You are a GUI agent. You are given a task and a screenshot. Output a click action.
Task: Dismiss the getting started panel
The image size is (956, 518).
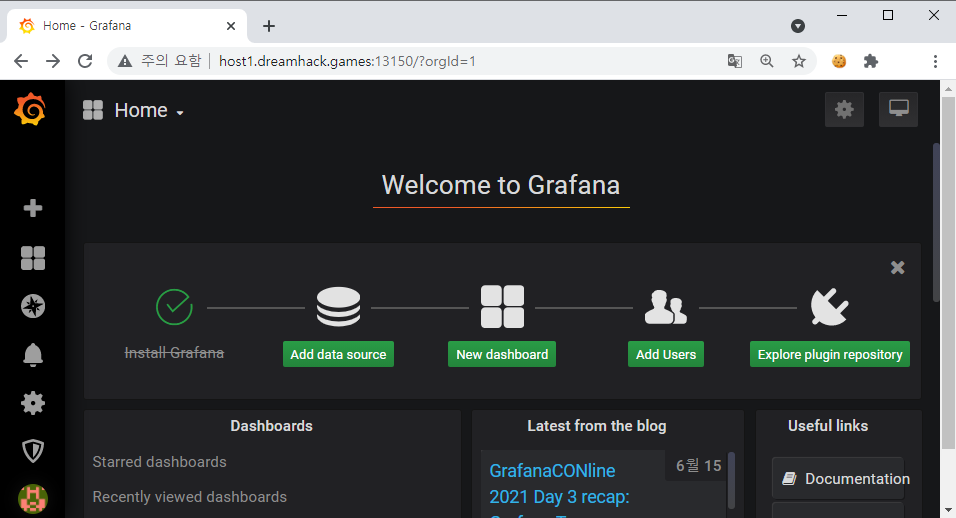[897, 268]
